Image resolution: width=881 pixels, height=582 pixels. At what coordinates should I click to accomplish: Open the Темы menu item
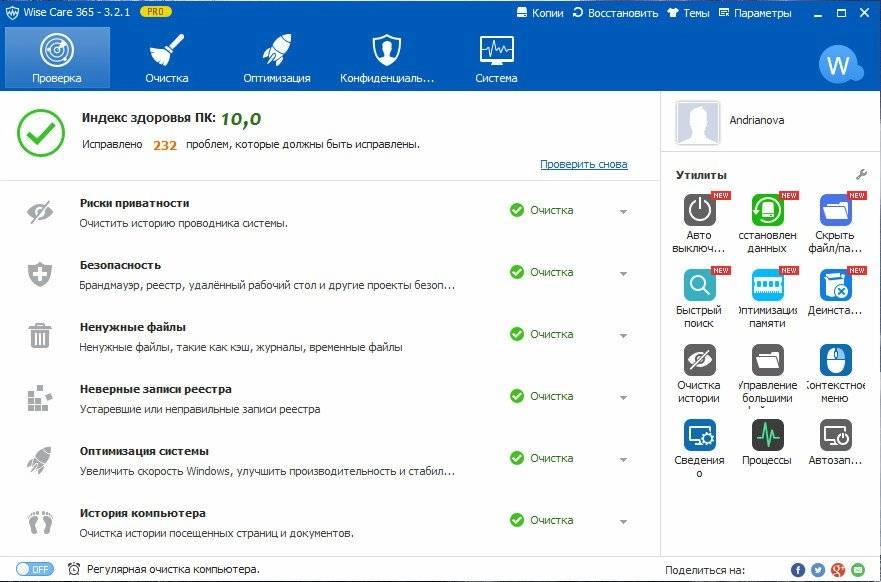coord(688,12)
